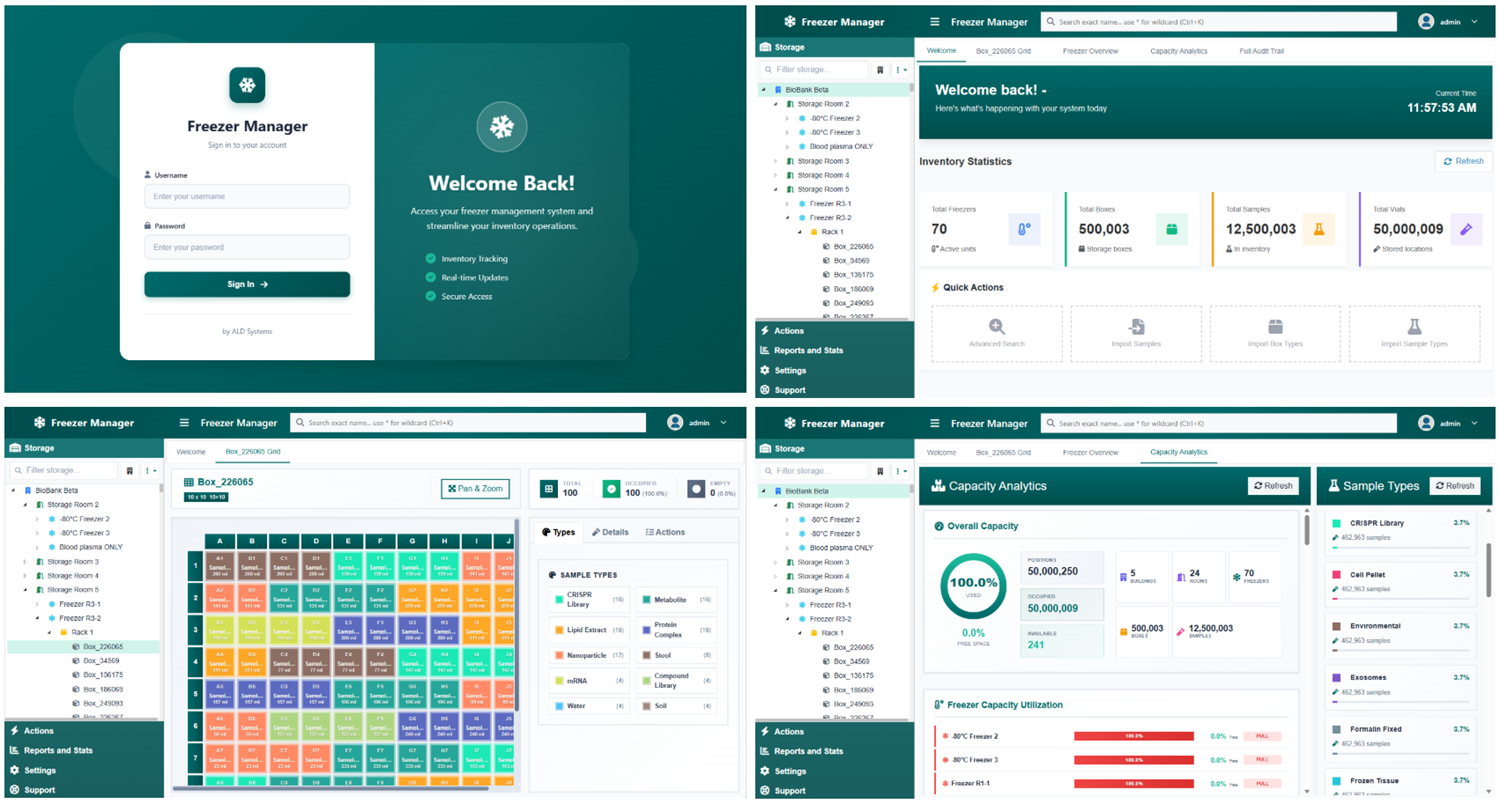
Task: Select the Details tab in the Box grid panel
Action: click(x=609, y=532)
